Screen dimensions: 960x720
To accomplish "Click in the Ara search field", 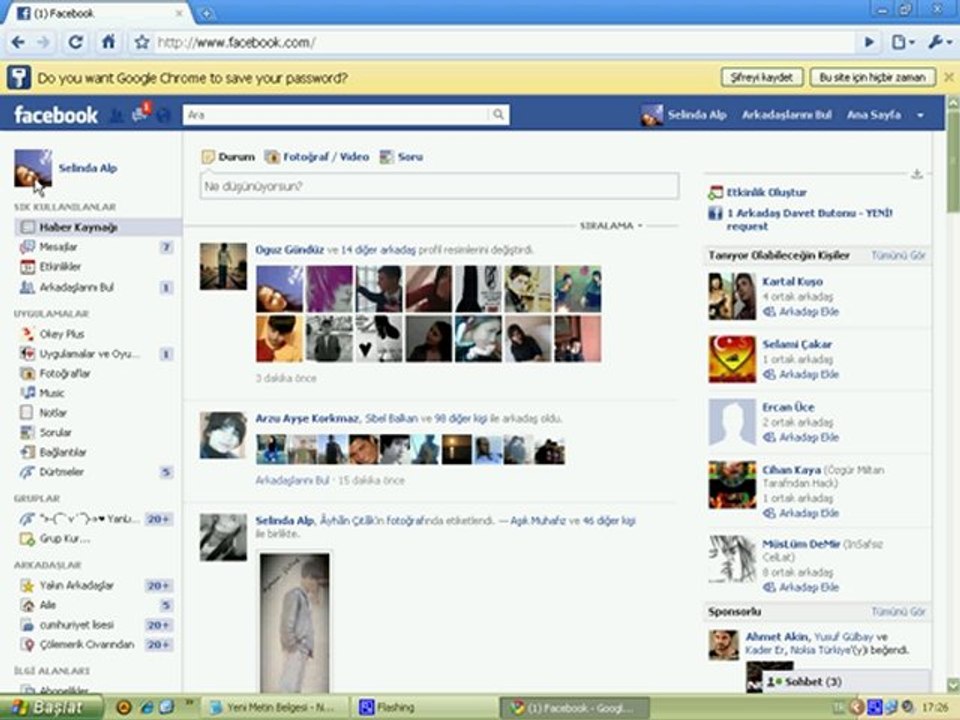I will [337, 114].
